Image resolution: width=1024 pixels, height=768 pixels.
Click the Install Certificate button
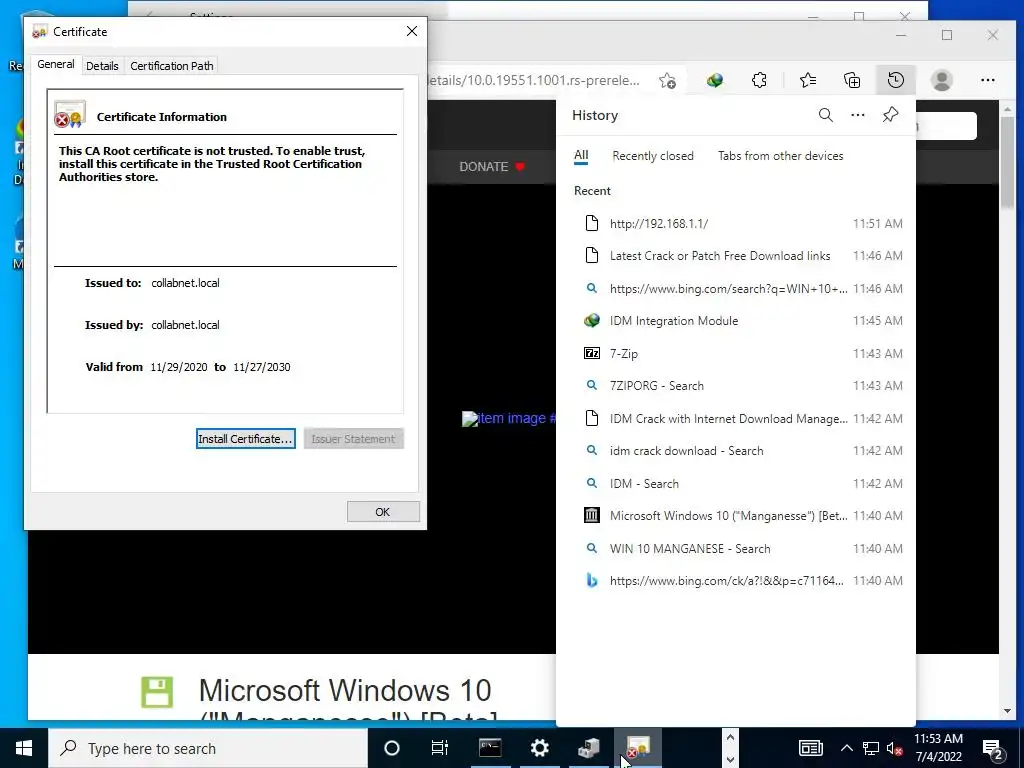click(x=246, y=439)
